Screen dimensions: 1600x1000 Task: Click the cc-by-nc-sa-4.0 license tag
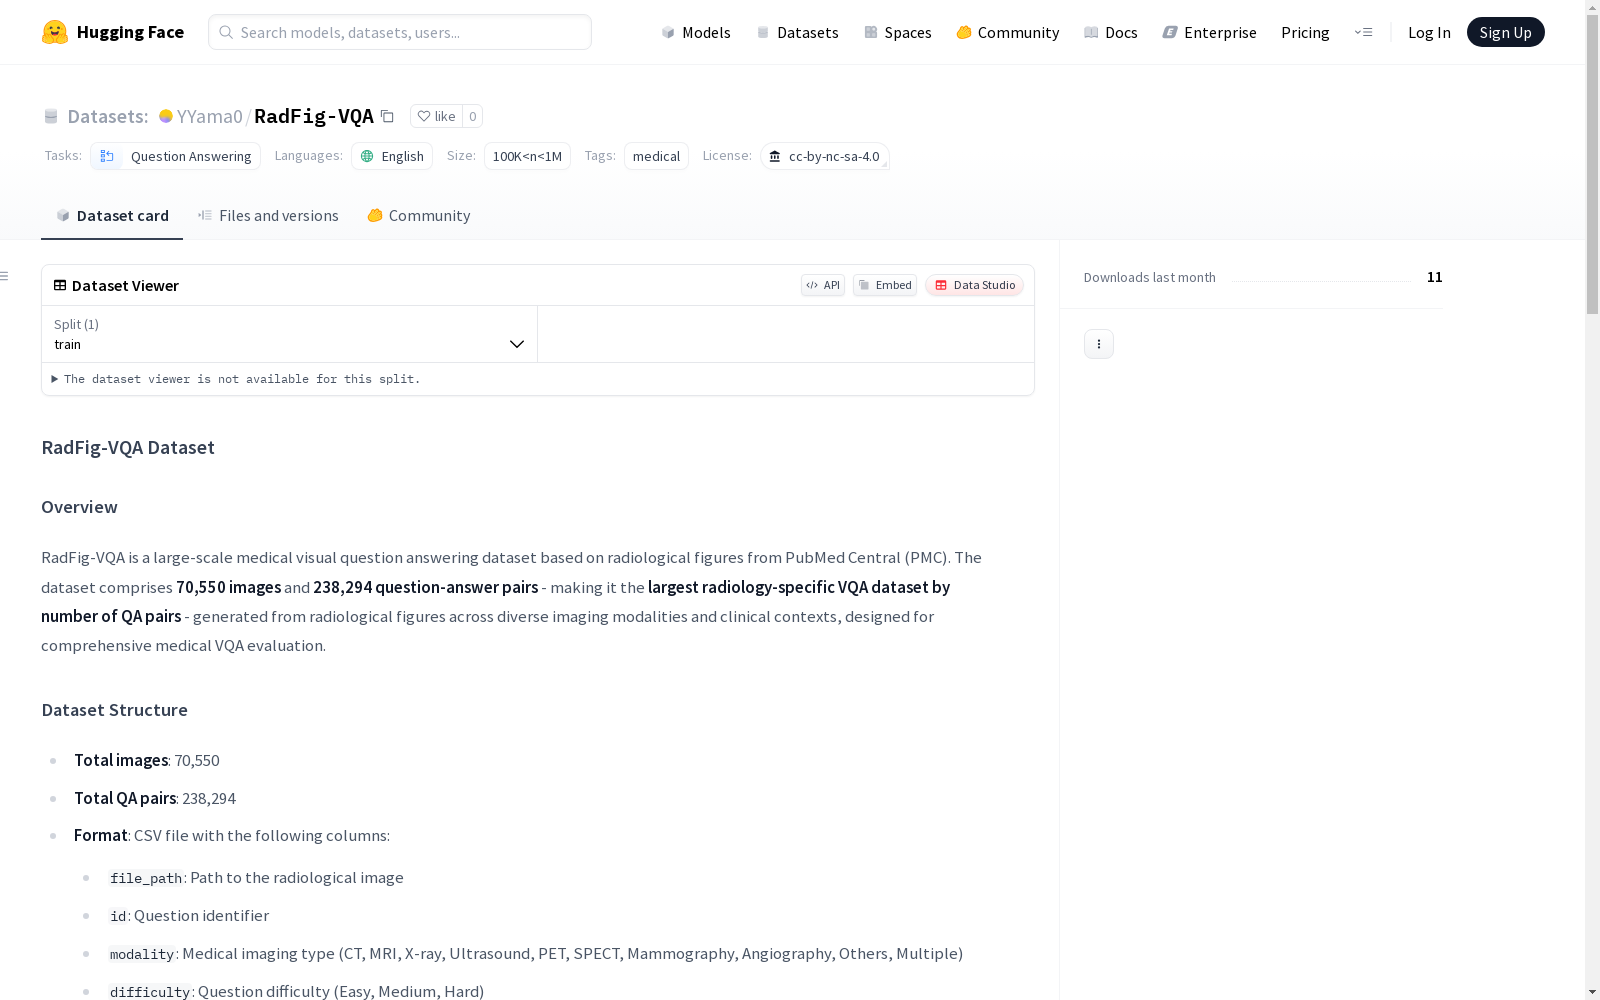(x=825, y=156)
